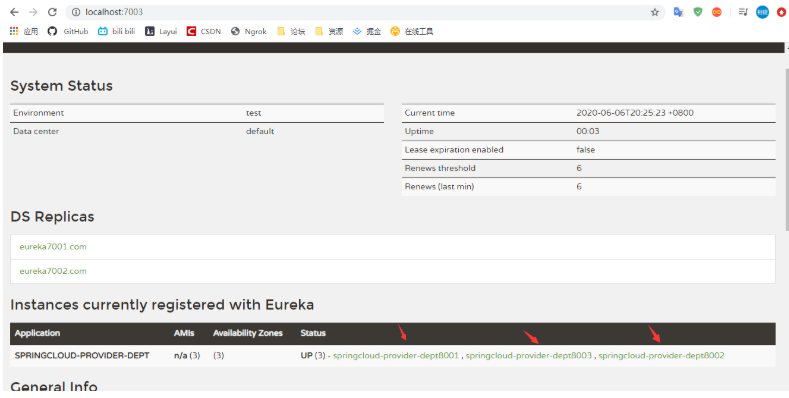The width and height of the screenshot is (789, 398).
Task: Open the media control playlist icon
Action: (743, 12)
